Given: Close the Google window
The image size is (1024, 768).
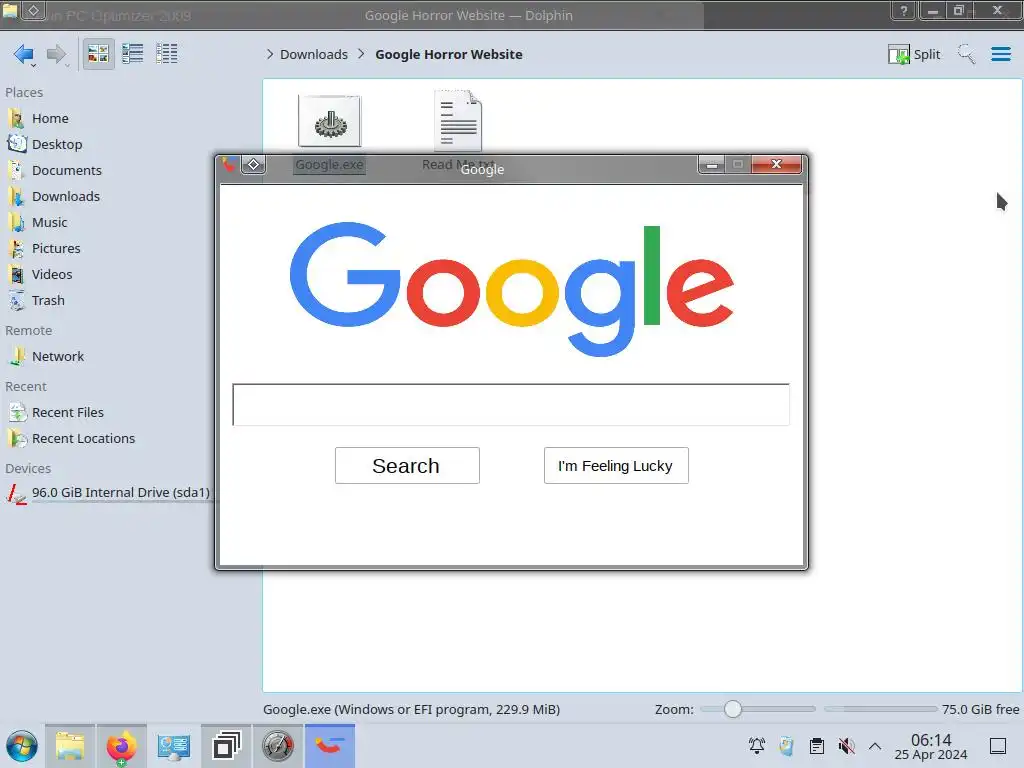Looking at the screenshot, I should click(776, 165).
